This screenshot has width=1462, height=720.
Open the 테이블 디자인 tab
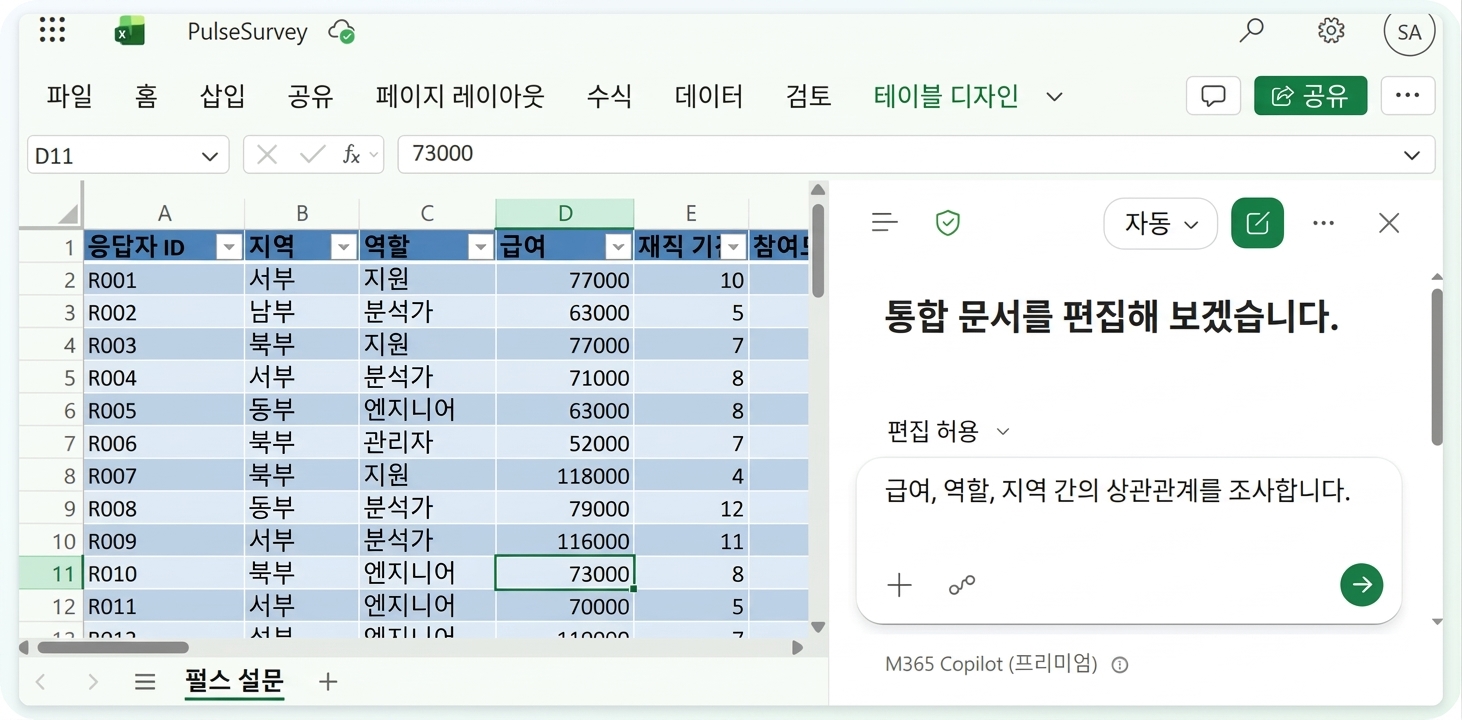946,96
